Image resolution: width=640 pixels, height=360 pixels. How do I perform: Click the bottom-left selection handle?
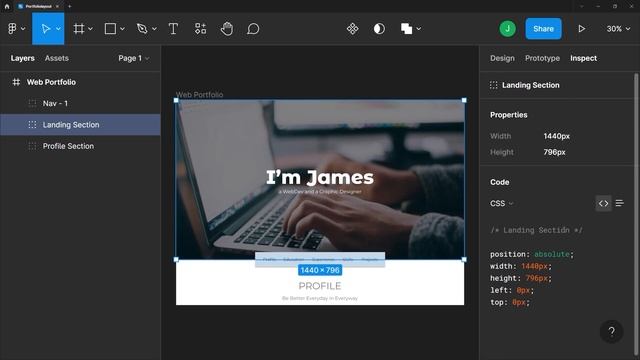coord(176,259)
